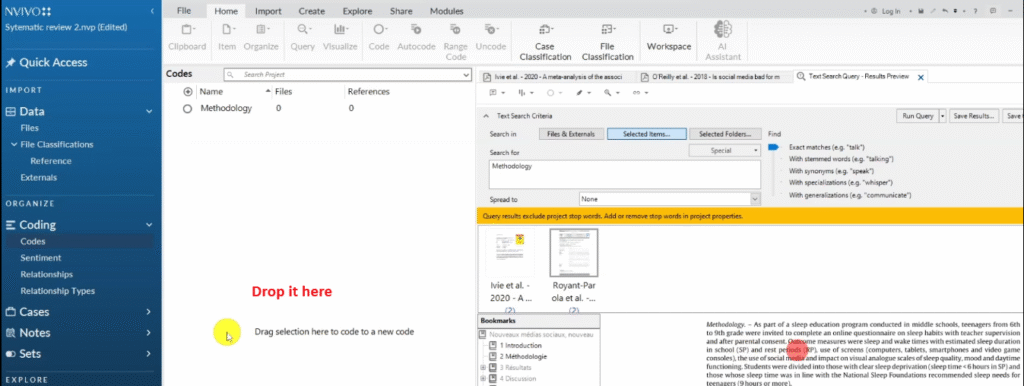The height and width of the screenshot is (386, 1024).
Task: Switch to the Explore ribbon tab
Action: (x=357, y=11)
